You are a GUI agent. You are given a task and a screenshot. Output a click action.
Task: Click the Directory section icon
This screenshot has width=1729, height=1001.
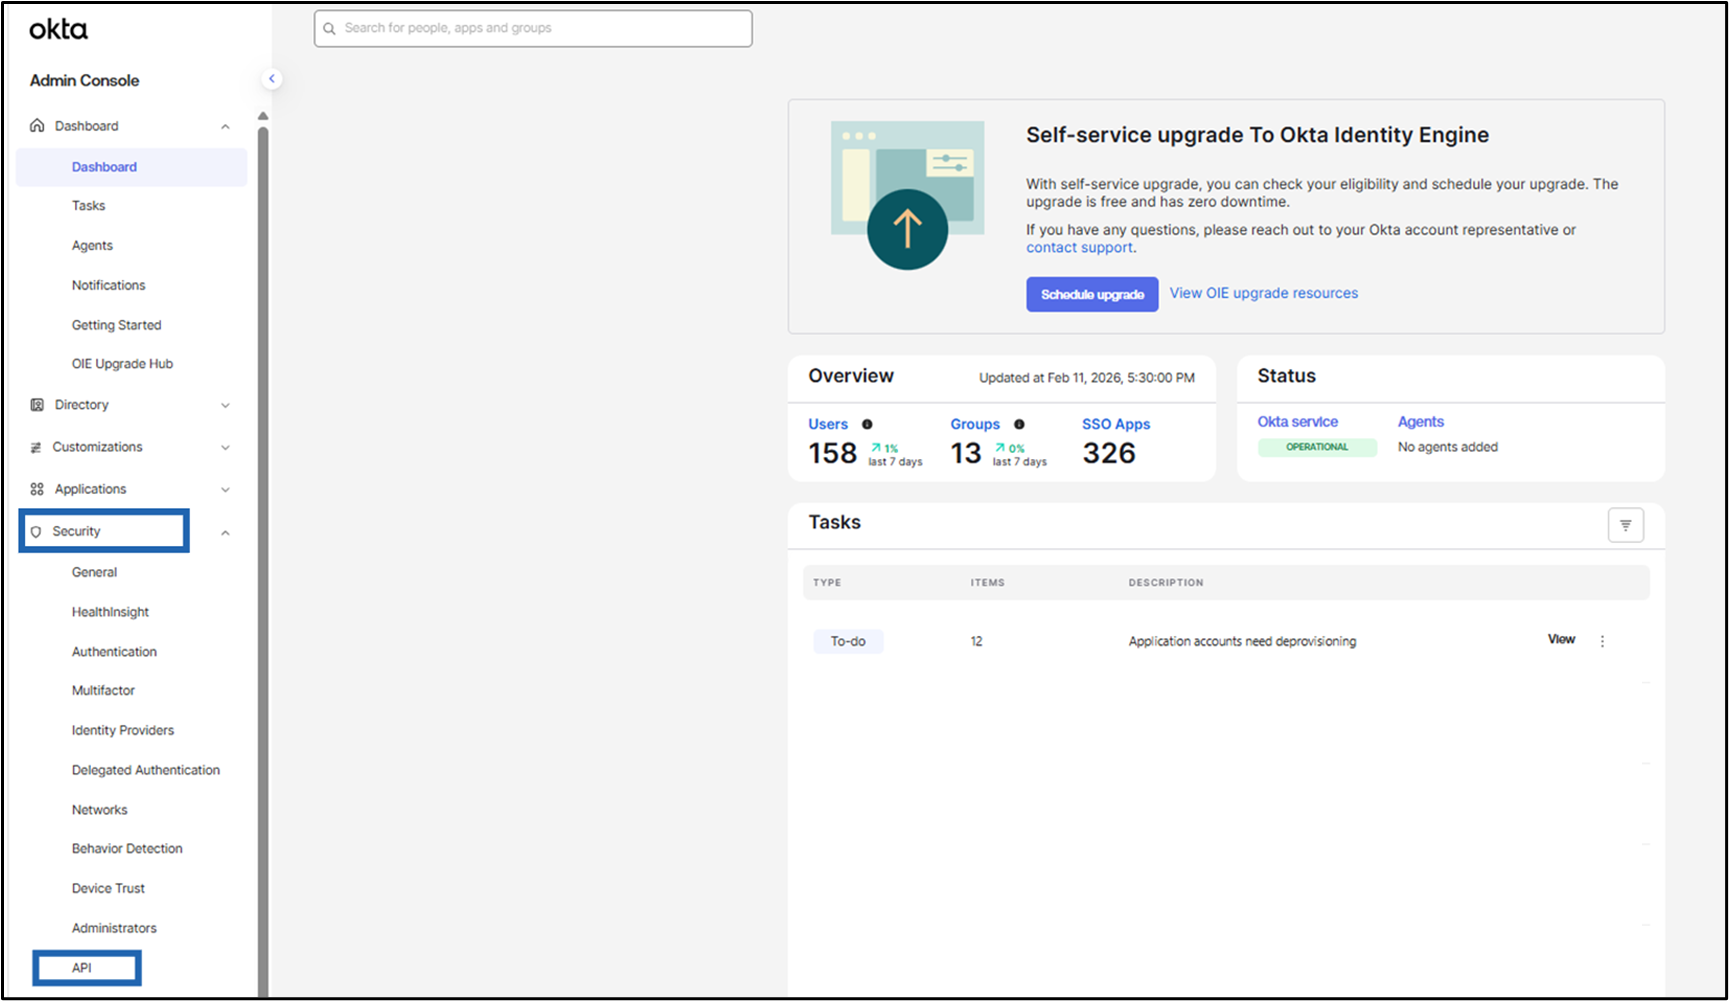coord(37,405)
